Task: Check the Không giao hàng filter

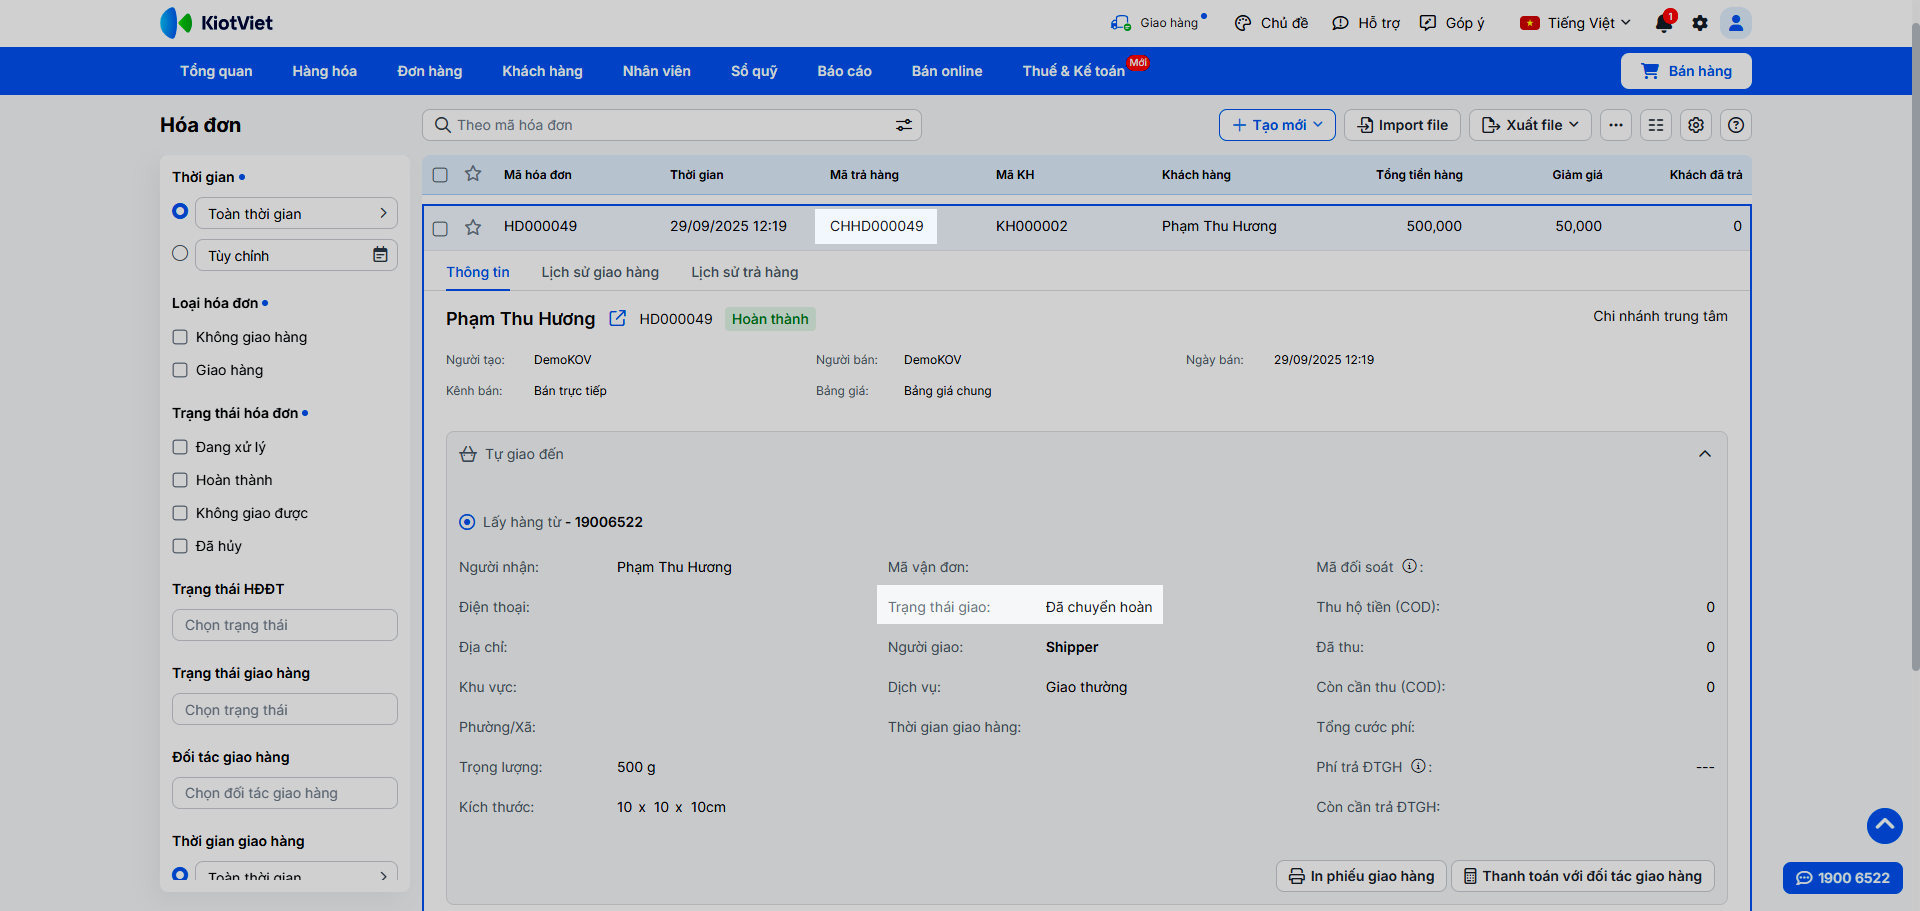Action: tap(180, 337)
